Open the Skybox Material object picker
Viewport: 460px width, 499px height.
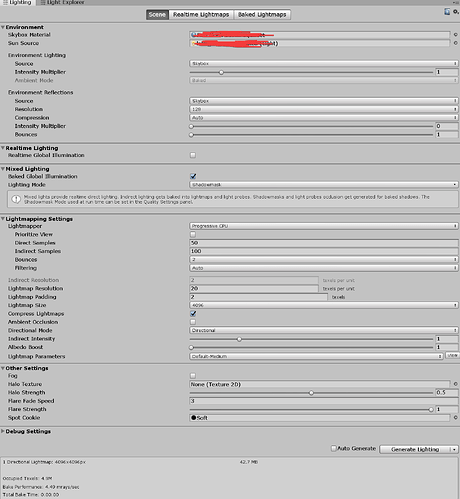tap(455, 35)
